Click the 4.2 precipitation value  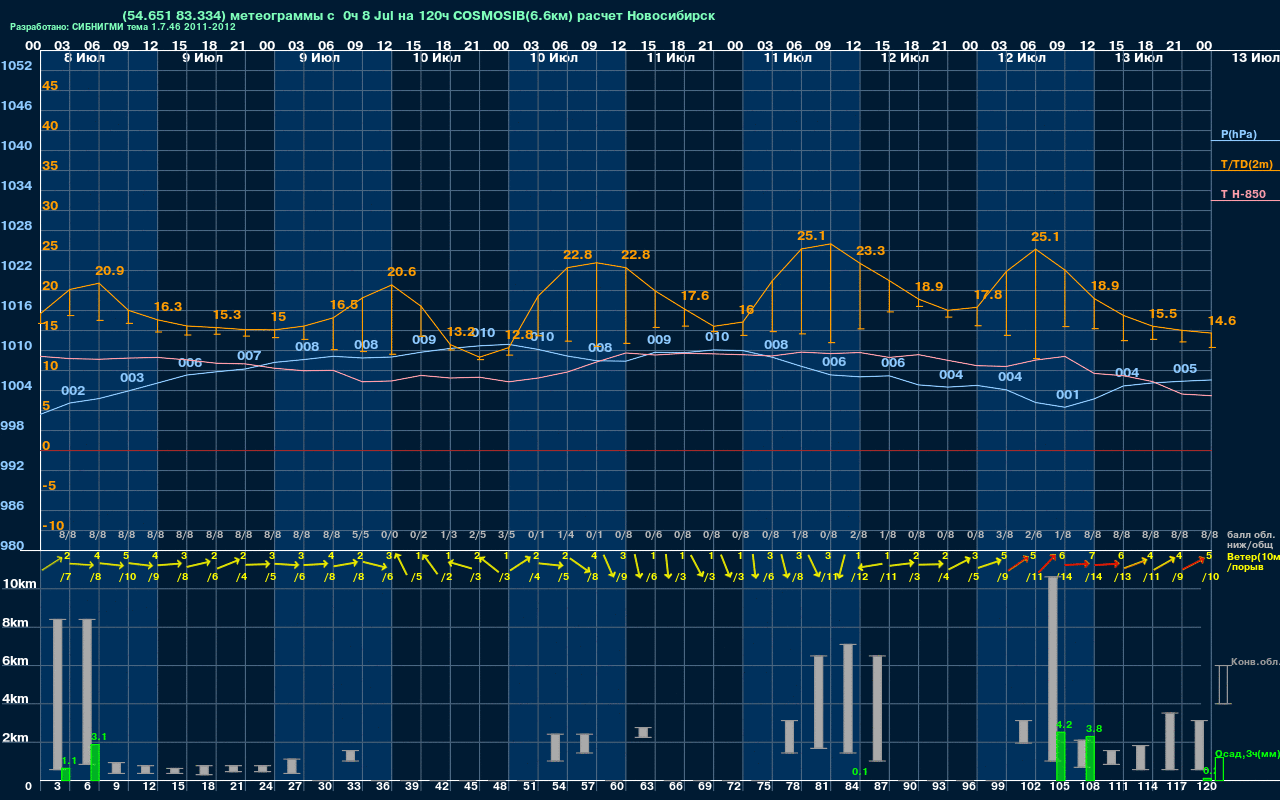pos(1064,725)
